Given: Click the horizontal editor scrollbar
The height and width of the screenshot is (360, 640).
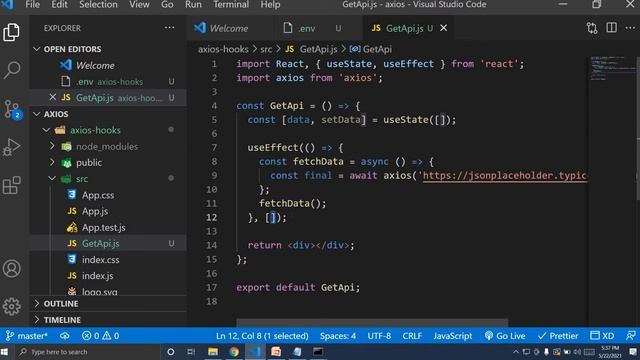Looking at the screenshot, I should coord(372,322).
